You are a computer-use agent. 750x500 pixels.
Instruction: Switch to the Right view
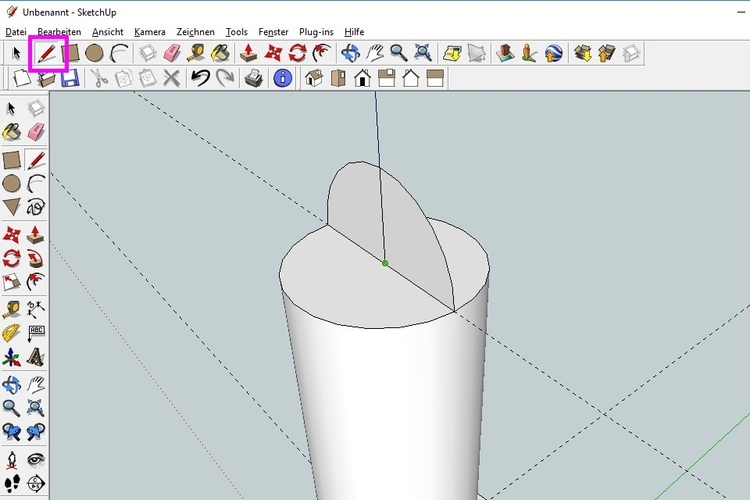(386, 78)
